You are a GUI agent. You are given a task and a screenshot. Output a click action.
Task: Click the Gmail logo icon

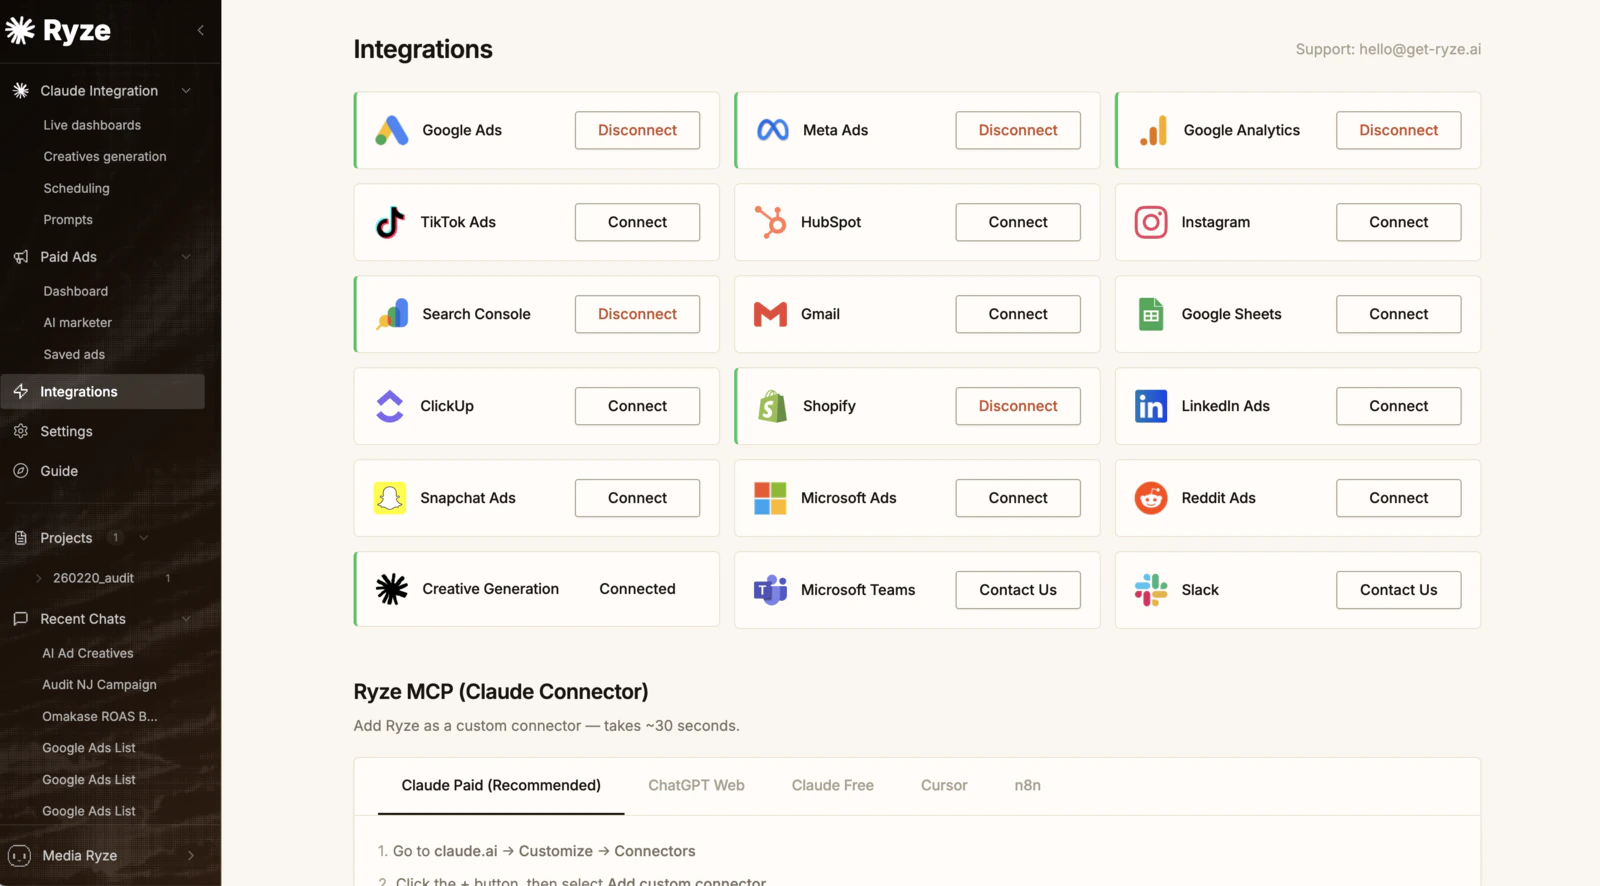click(770, 314)
